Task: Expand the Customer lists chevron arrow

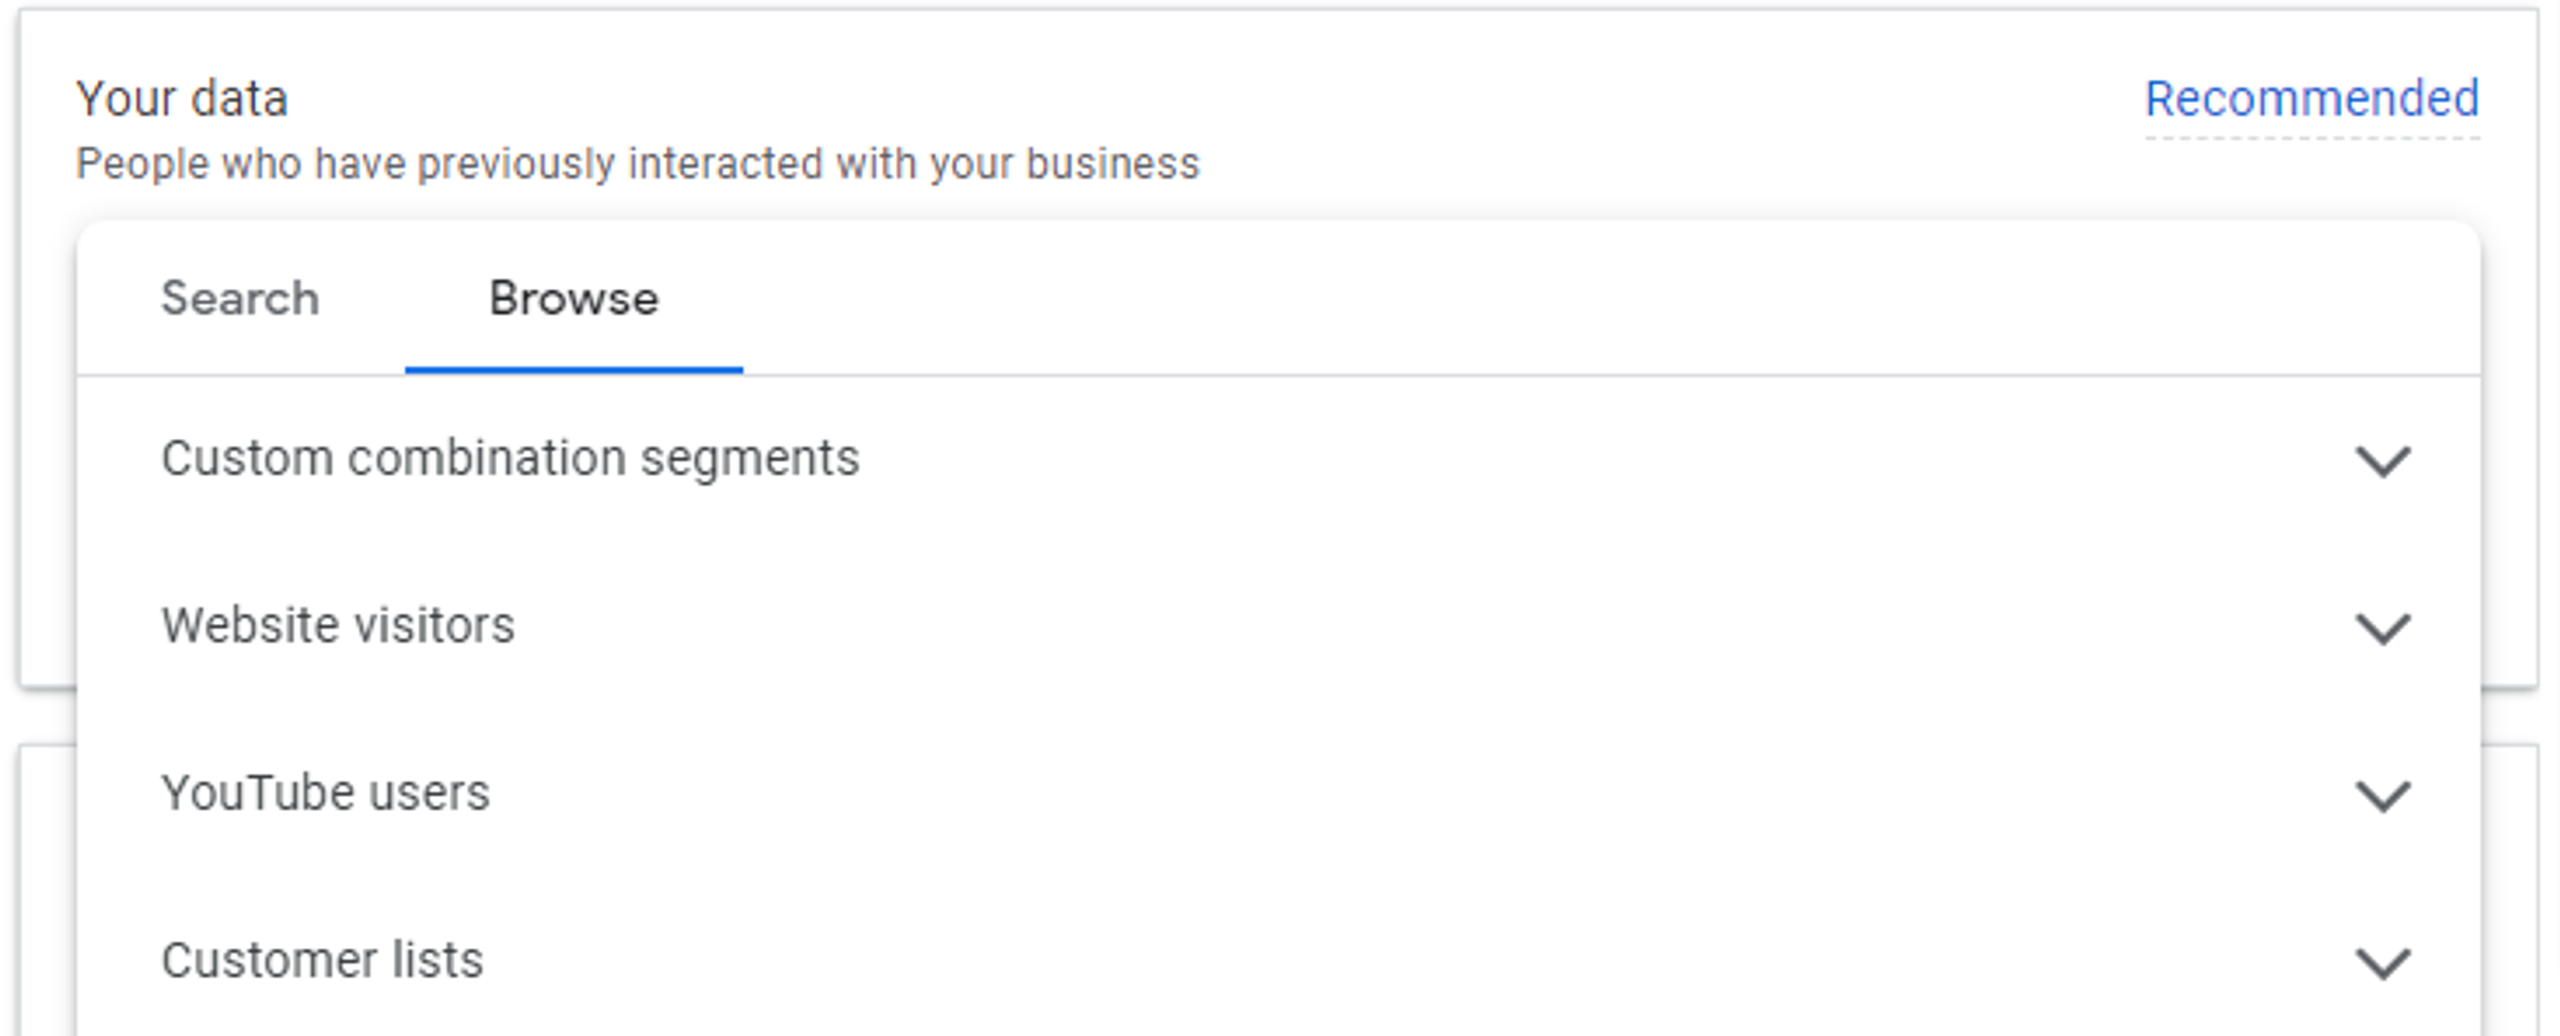Action: (x=2383, y=963)
